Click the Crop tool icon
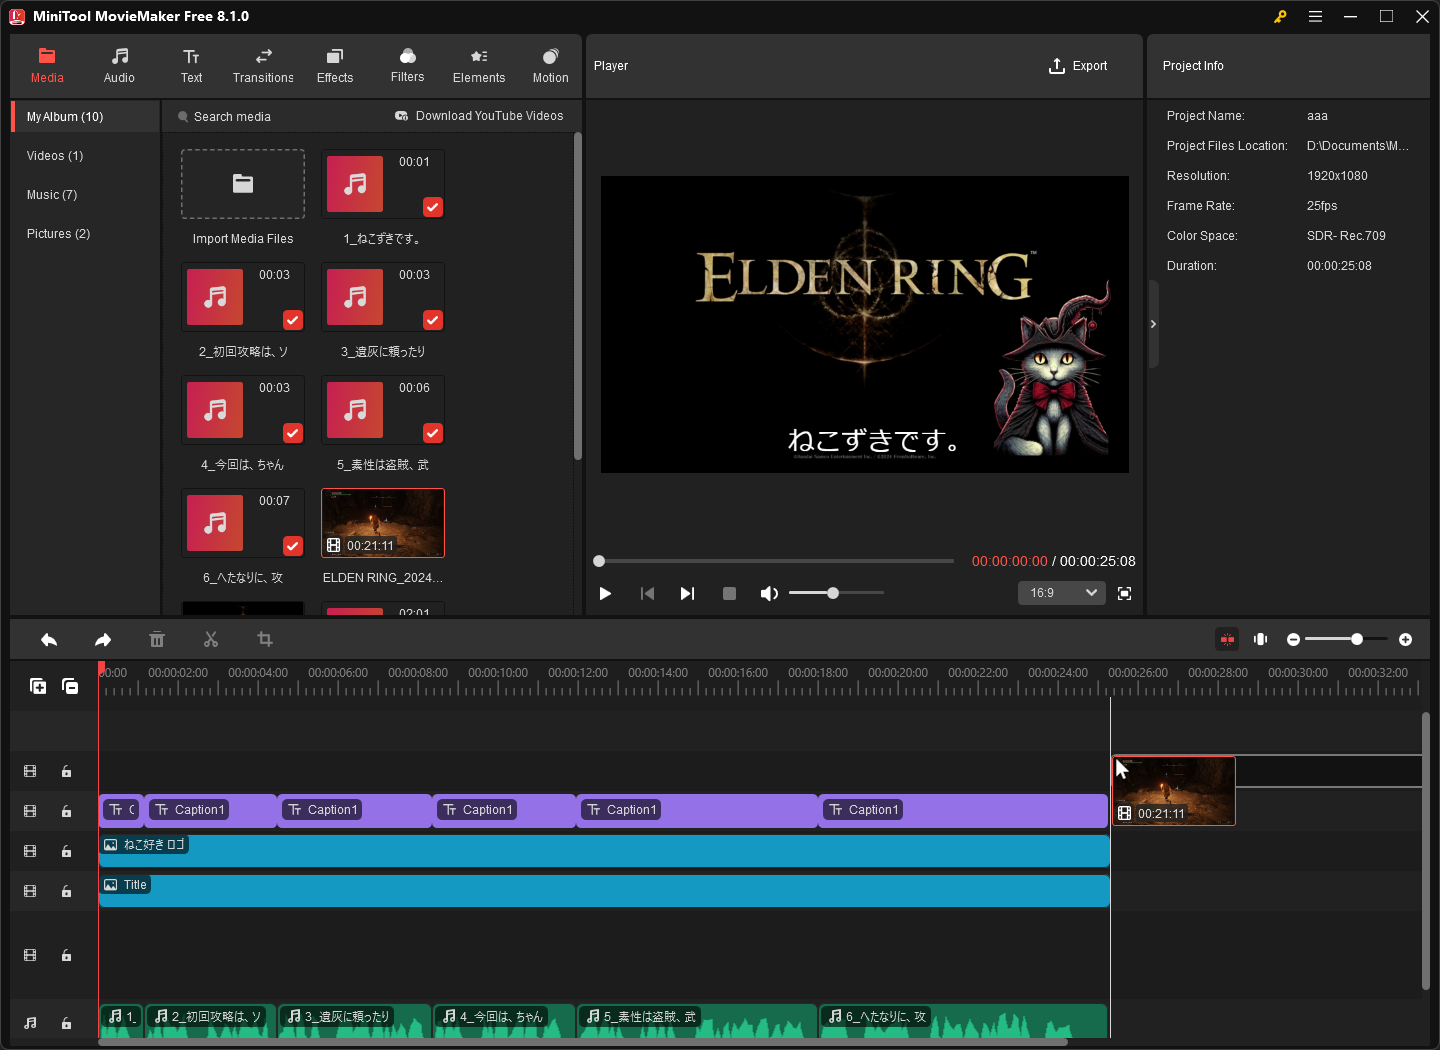 click(x=265, y=640)
